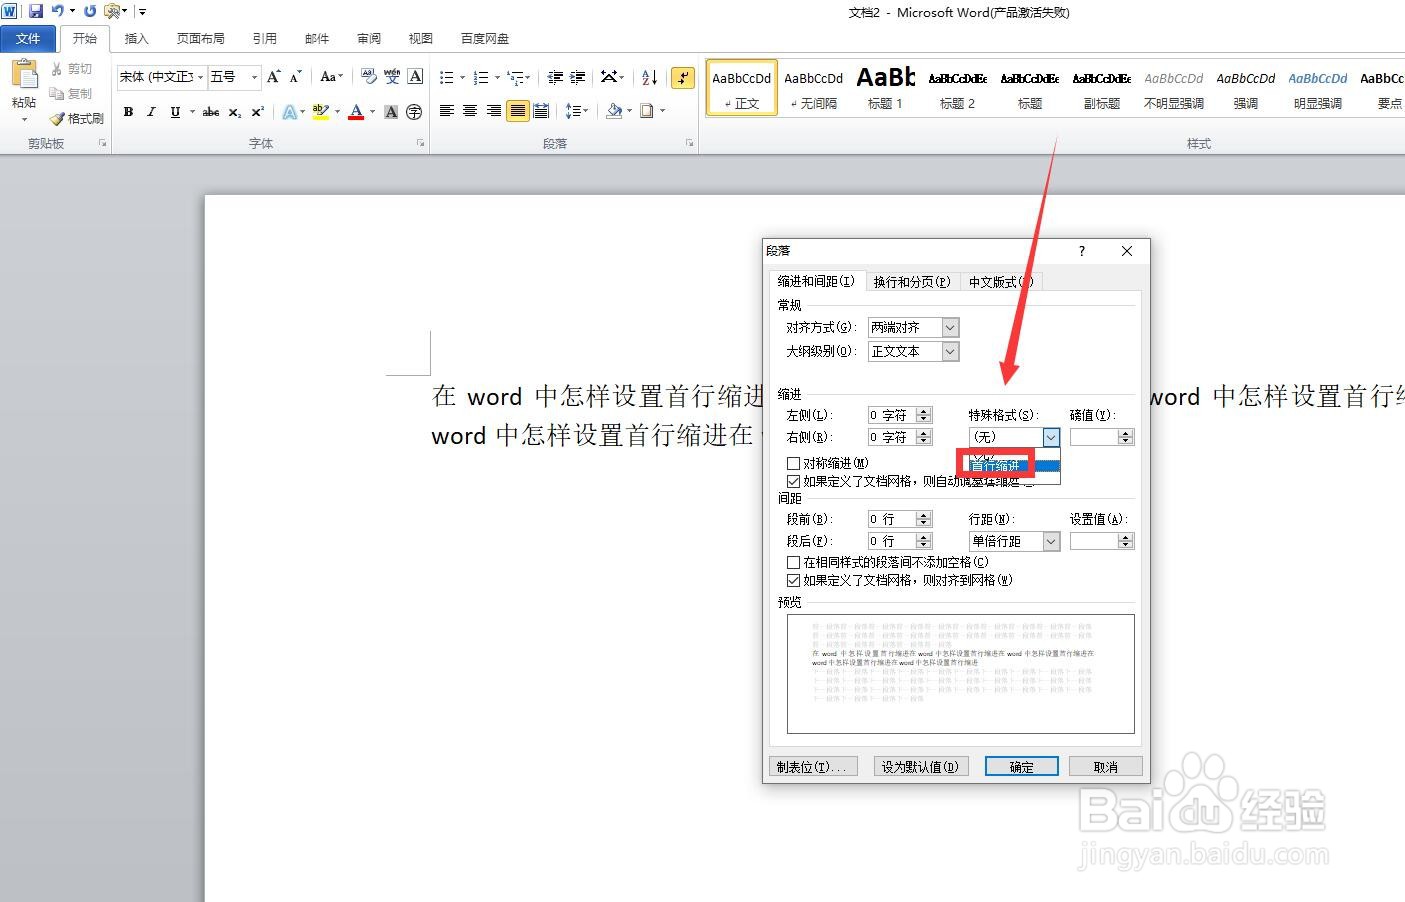Viewport: 1405px width, 902px height.
Task: Select the strikethrough icon
Action: [x=209, y=111]
